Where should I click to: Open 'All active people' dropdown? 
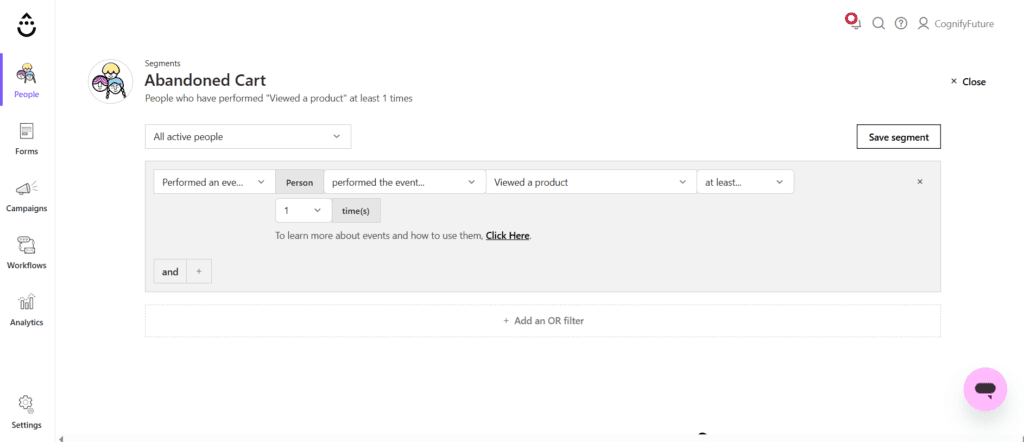click(x=248, y=136)
